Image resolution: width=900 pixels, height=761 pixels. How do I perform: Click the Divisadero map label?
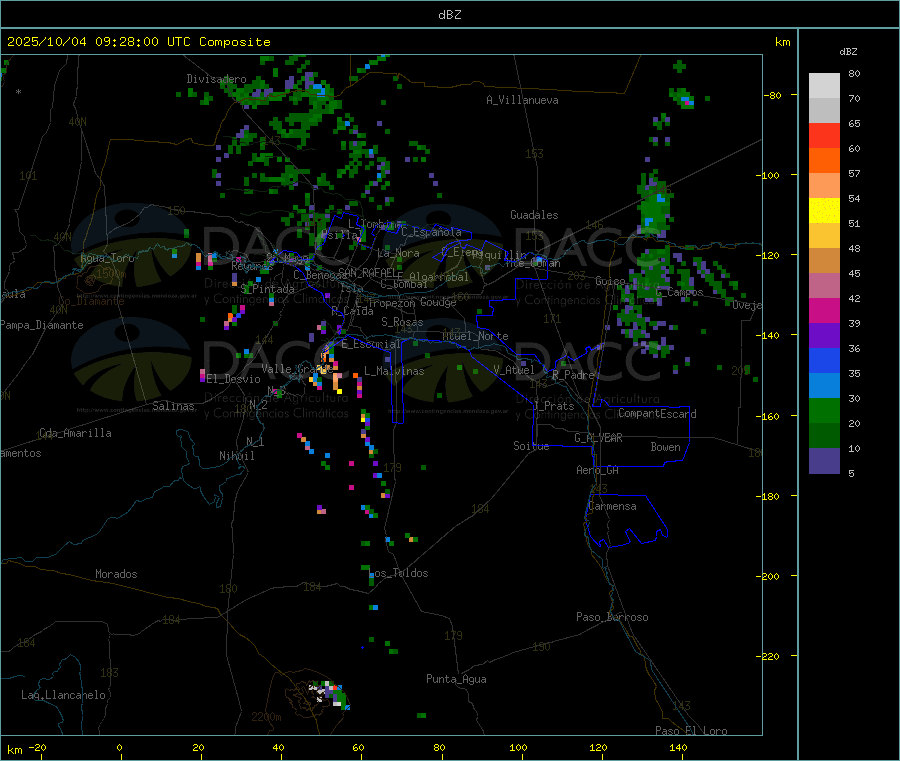(216, 79)
